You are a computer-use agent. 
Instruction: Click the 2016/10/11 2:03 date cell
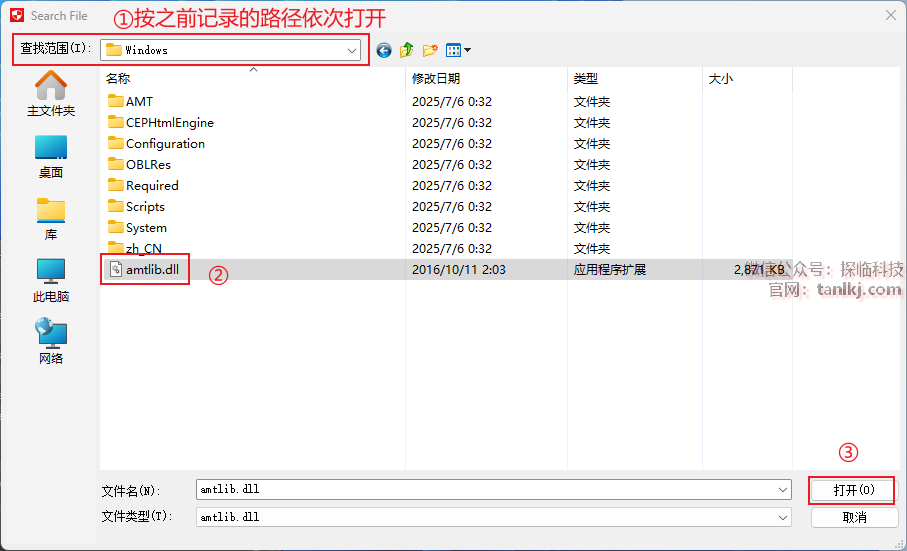459,270
